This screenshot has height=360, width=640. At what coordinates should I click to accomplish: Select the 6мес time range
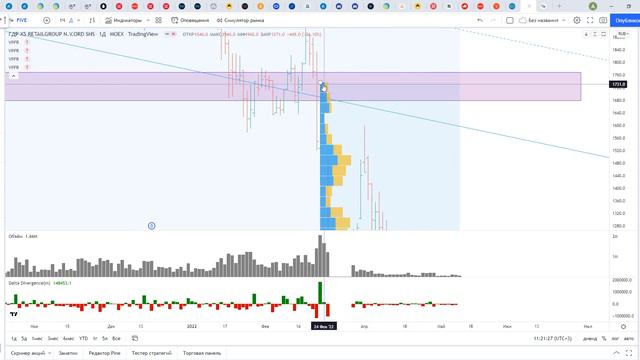tap(68, 338)
